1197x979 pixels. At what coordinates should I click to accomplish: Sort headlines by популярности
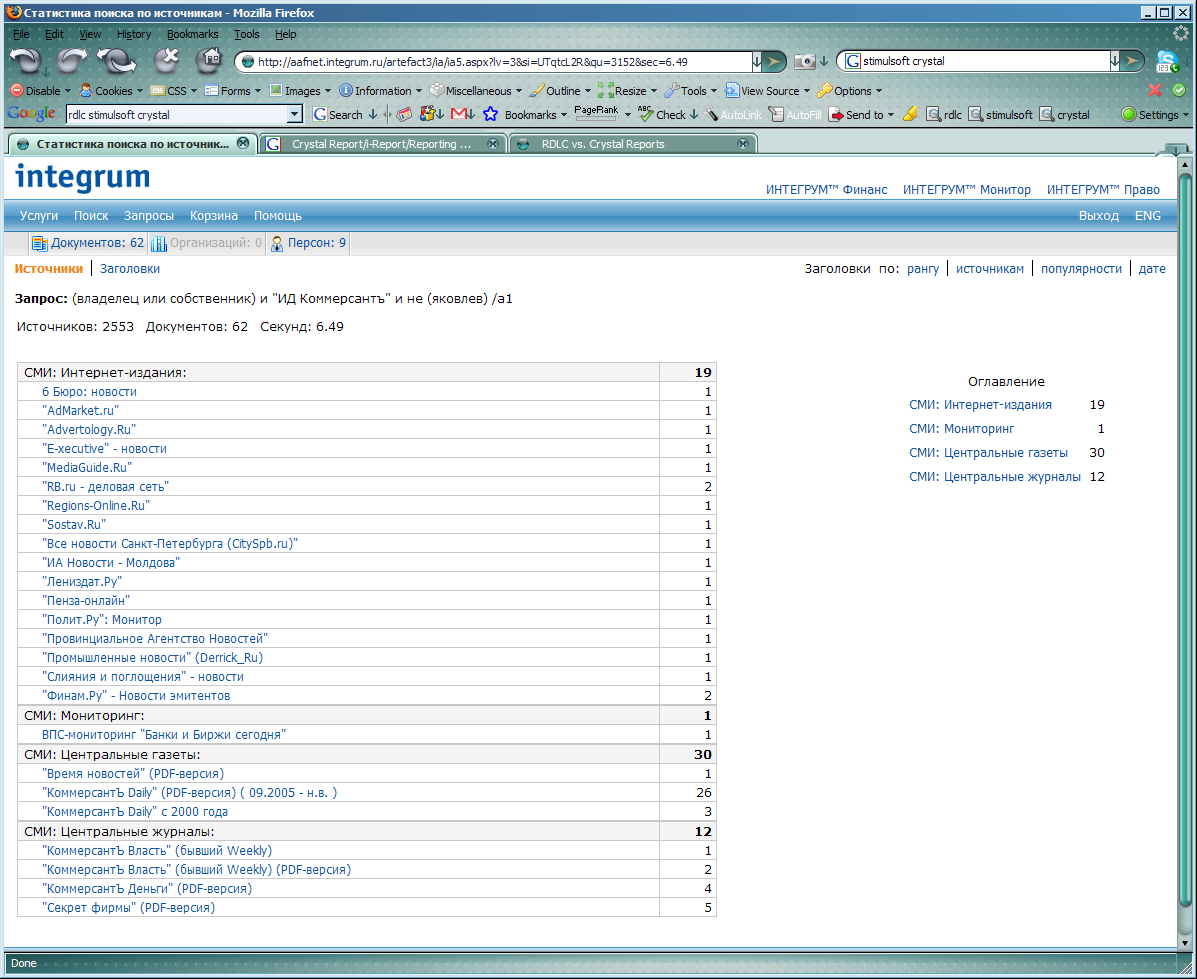1081,268
